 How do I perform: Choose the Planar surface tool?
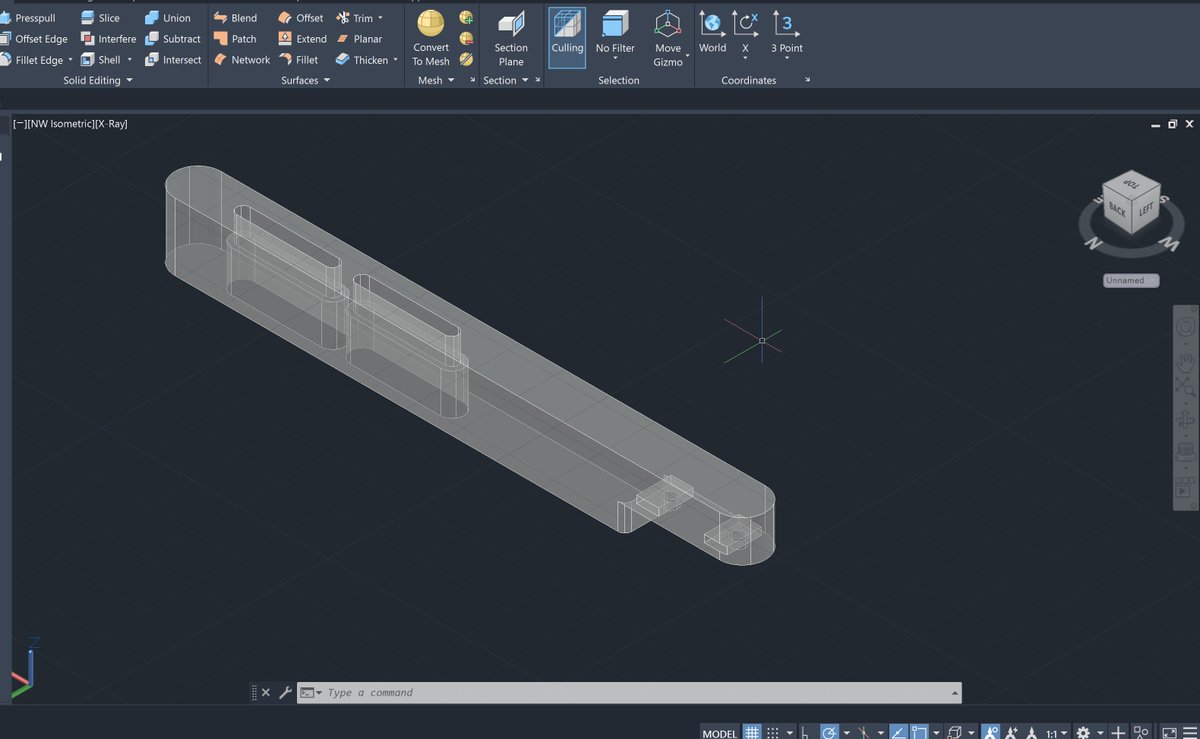359,39
